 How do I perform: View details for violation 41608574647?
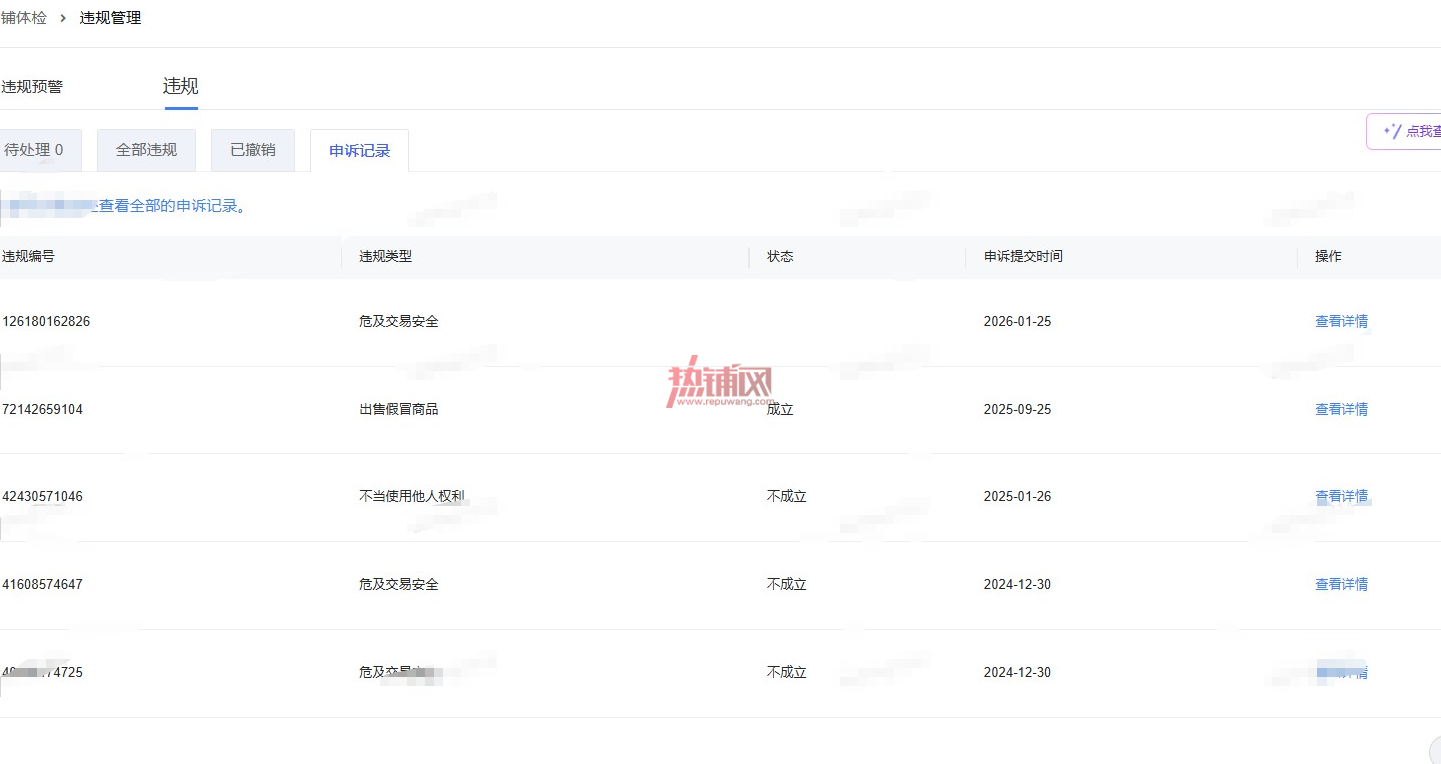tap(1341, 584)
